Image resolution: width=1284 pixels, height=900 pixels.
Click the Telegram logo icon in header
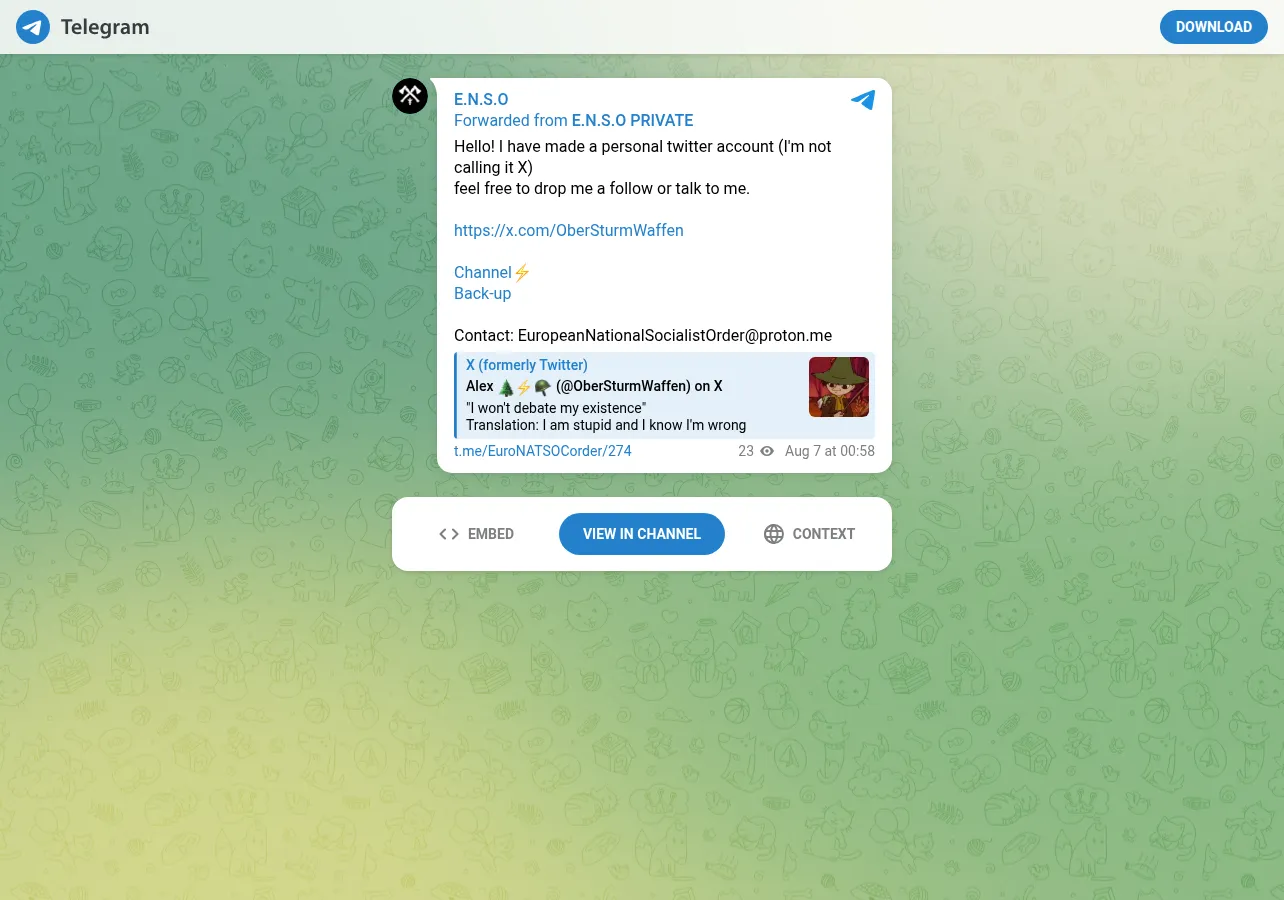point(33,27)
